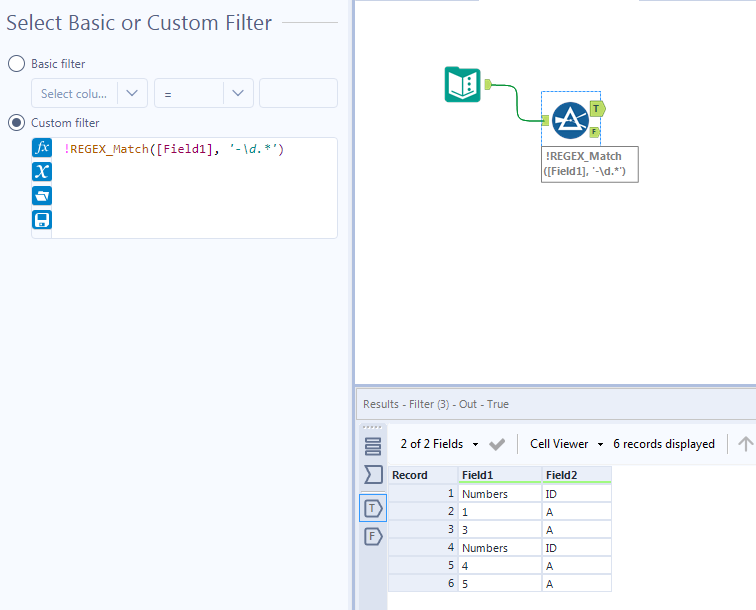Expand the 2 of 2 Fields dropdown
Viewport: 756px width, 610px height.
click(x=440, y=444)
